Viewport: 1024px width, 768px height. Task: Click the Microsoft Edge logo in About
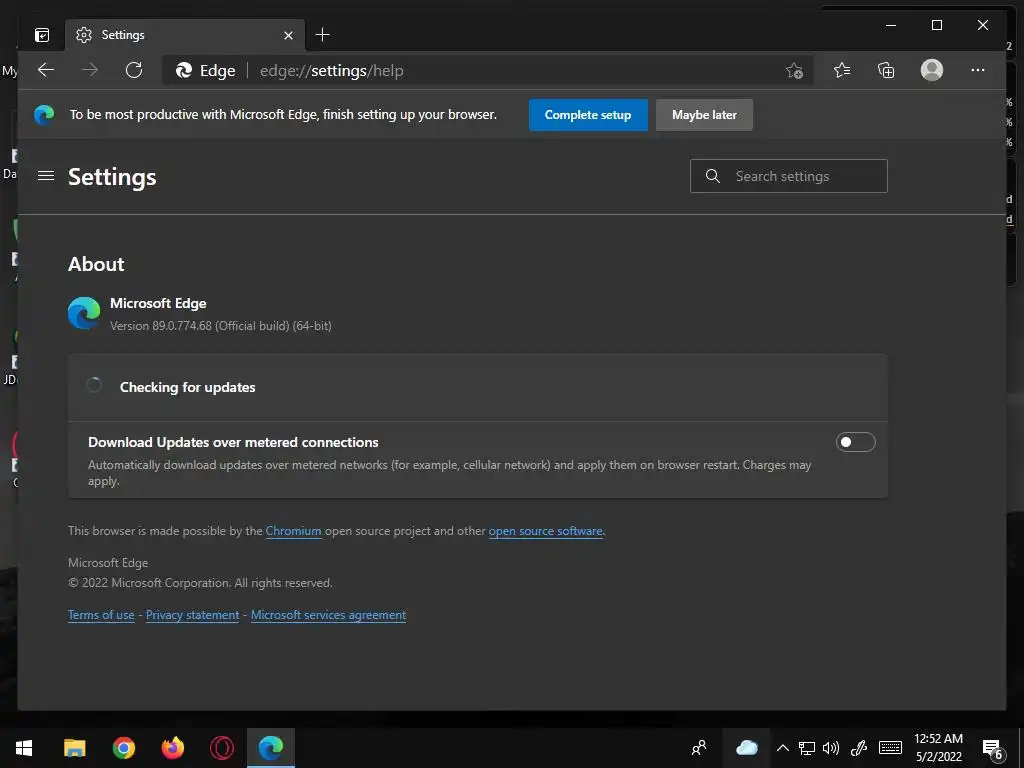(x=84, y=313)
